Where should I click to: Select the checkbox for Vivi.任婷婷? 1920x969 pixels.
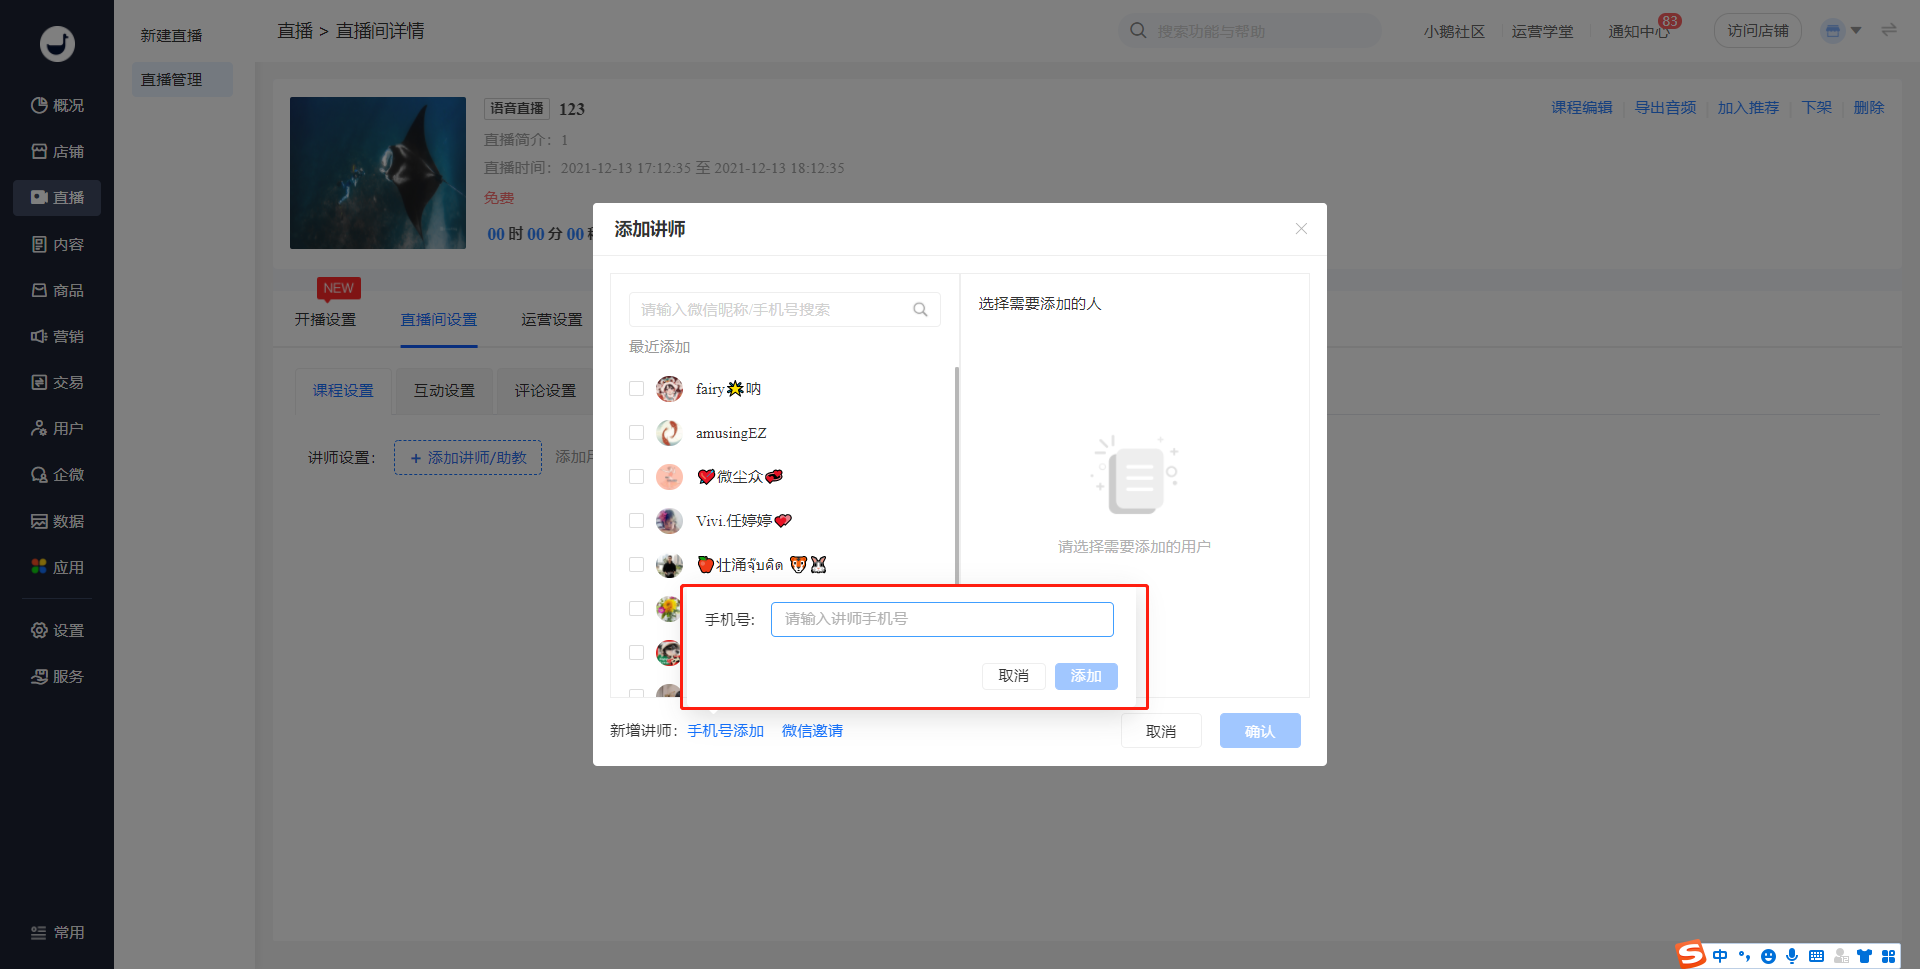click(x=636, y=521)
